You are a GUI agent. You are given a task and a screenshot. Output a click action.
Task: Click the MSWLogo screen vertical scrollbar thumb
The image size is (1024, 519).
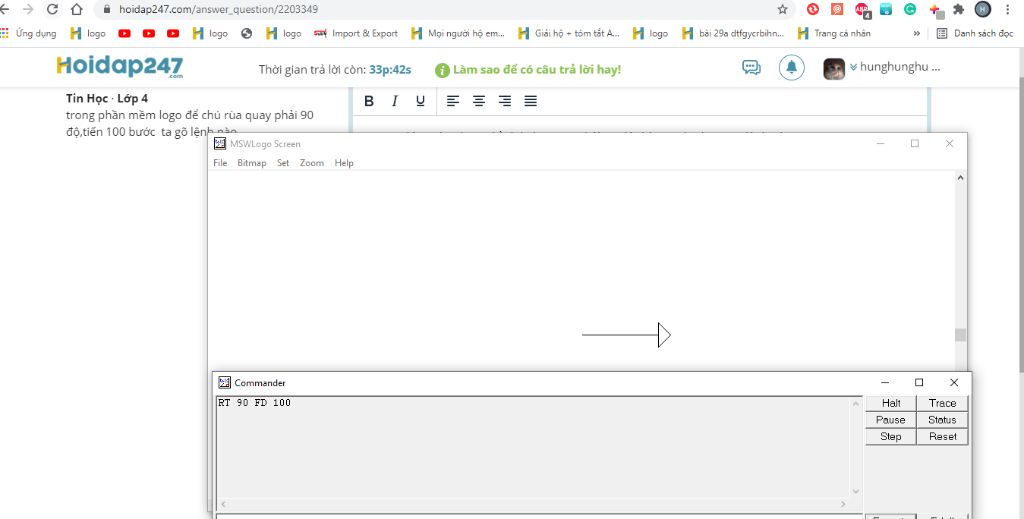point(960,335)
